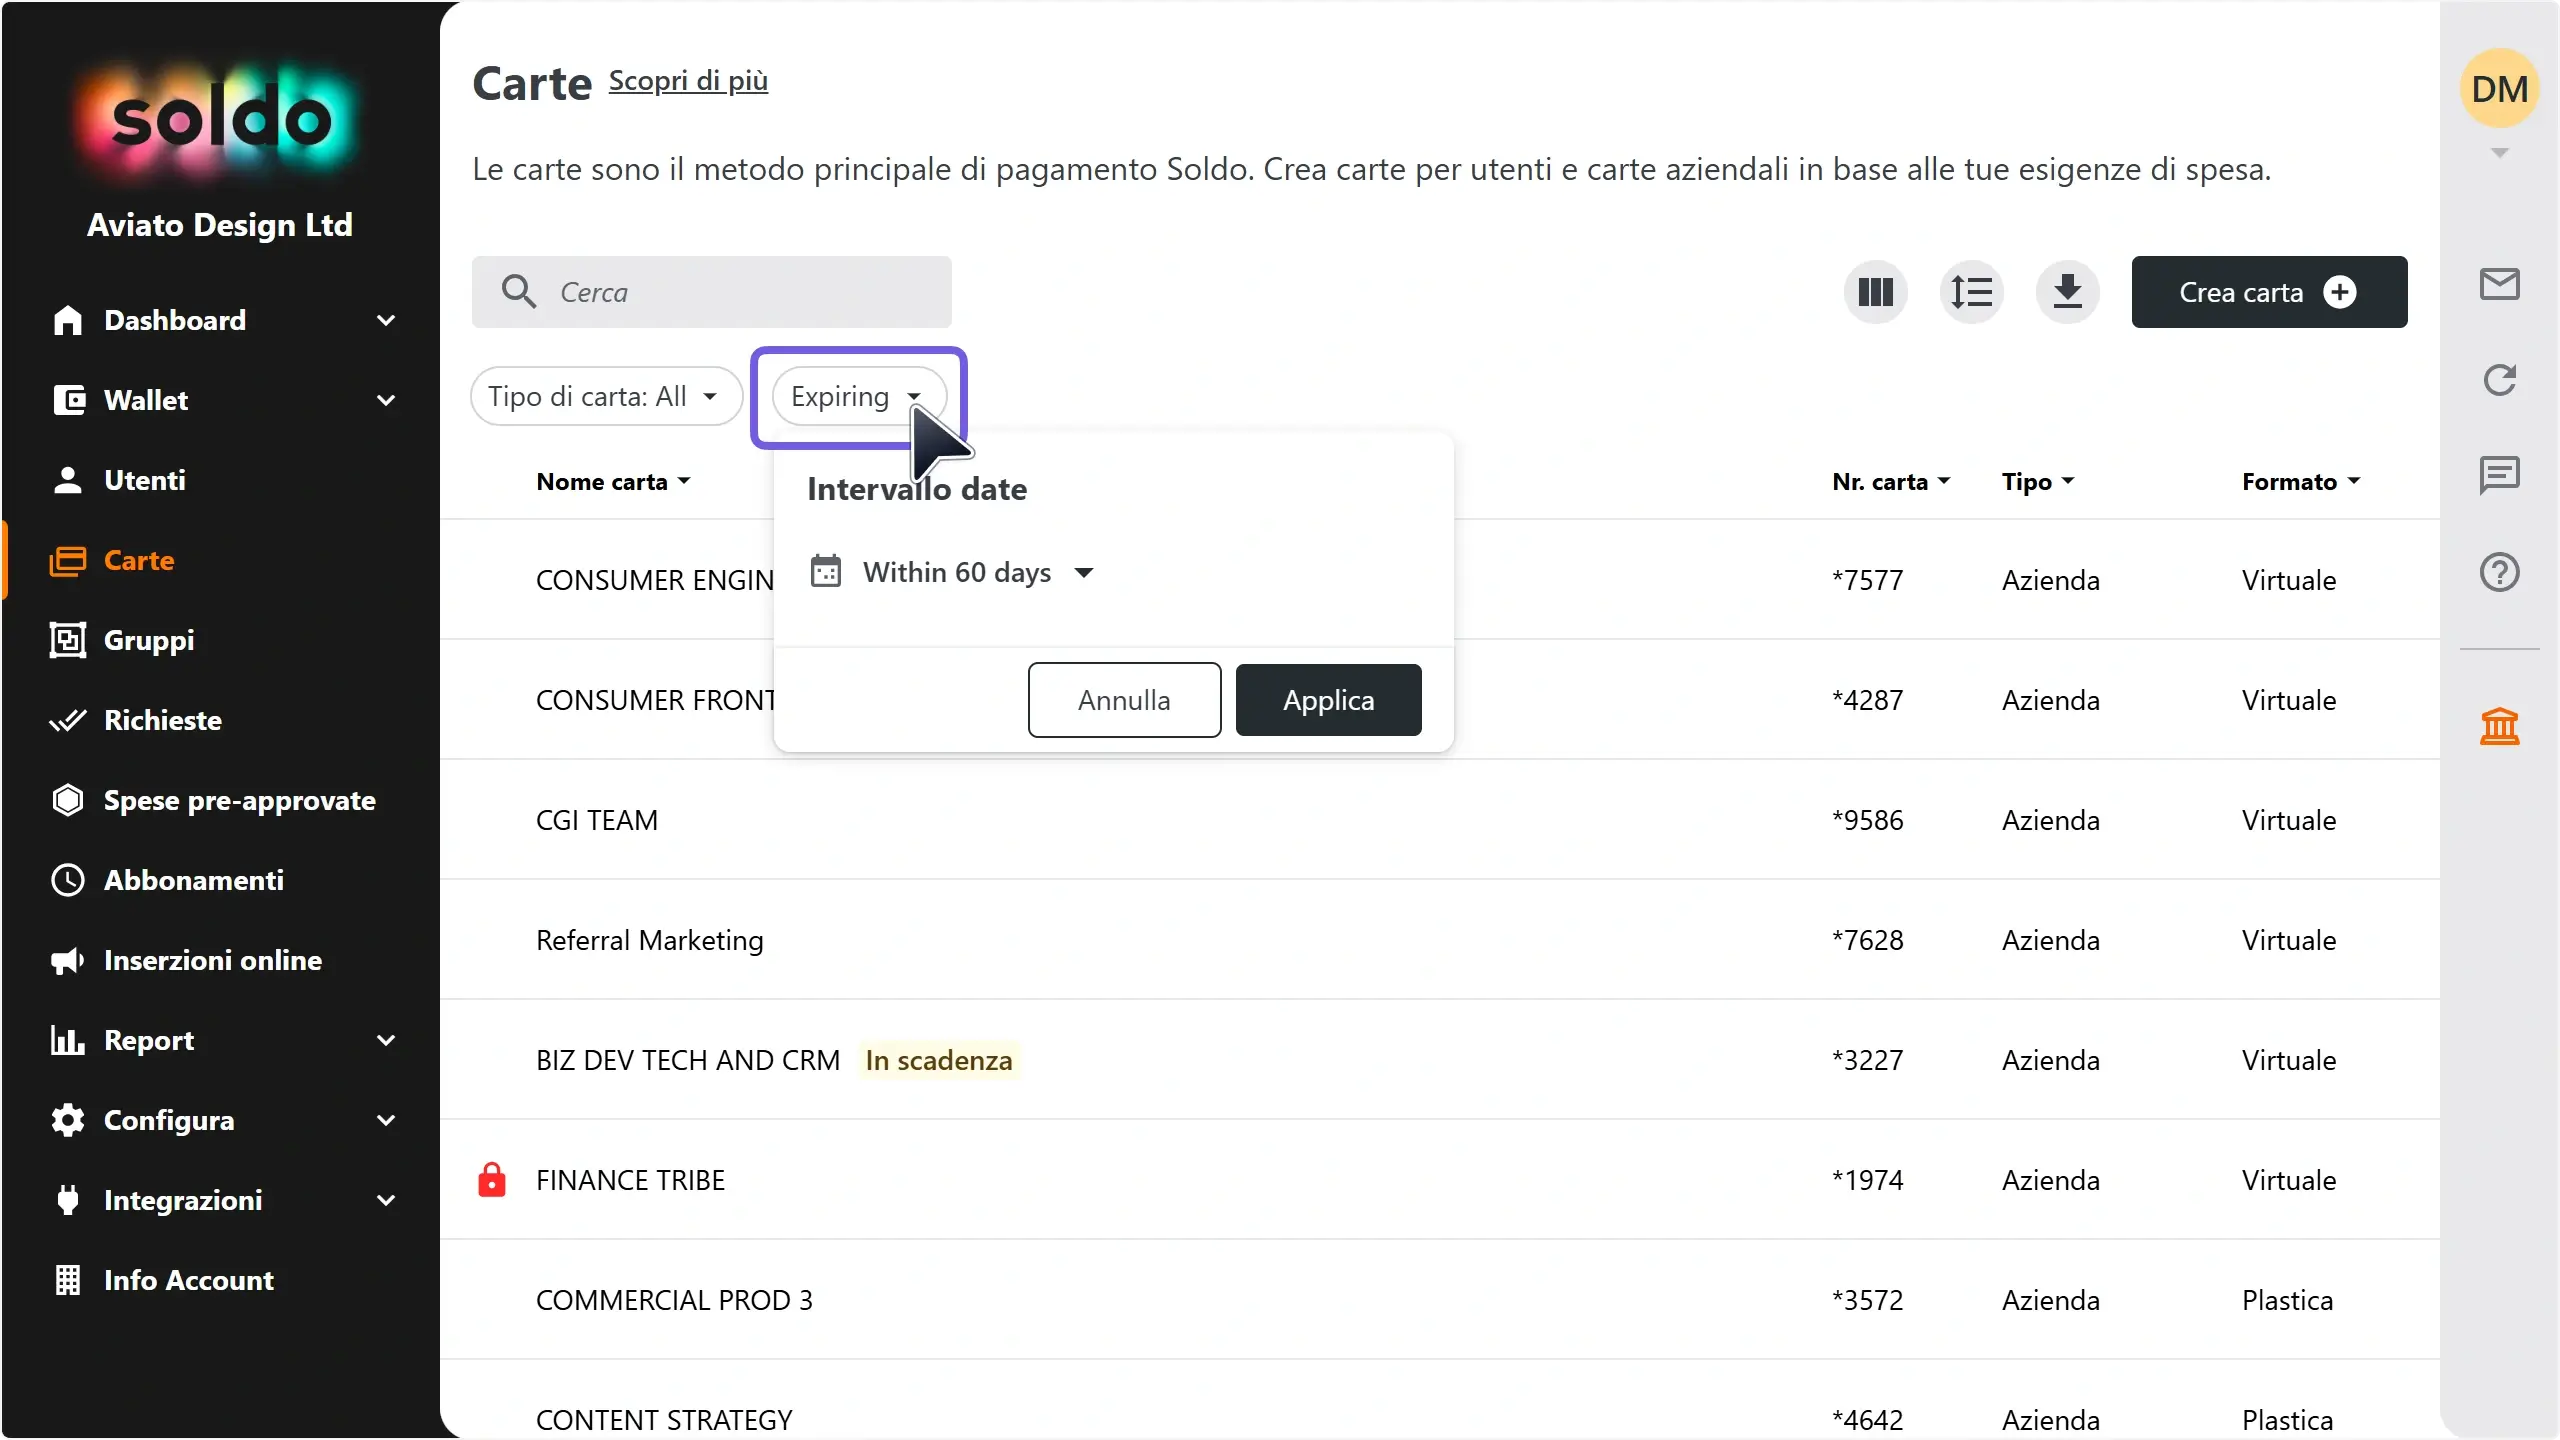Click the Spese pre-approvate hexagon icon
2560x1440 pixels.
point(68,800)
